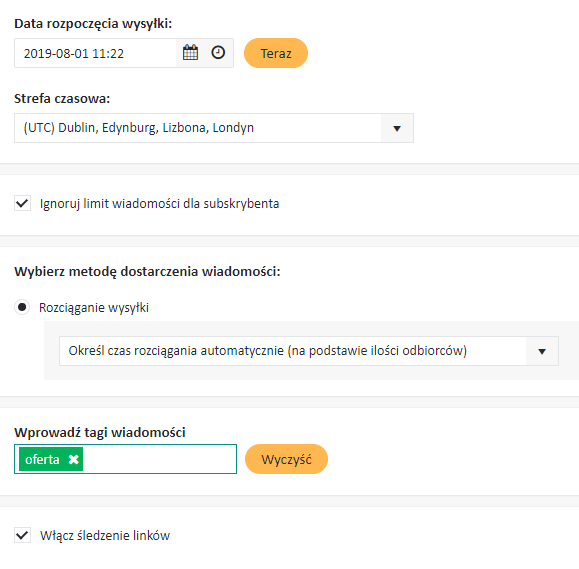The width and height of the screenshot is (579, 569).
Task: Open the clock time picker icon
Action: coord(218,52)
